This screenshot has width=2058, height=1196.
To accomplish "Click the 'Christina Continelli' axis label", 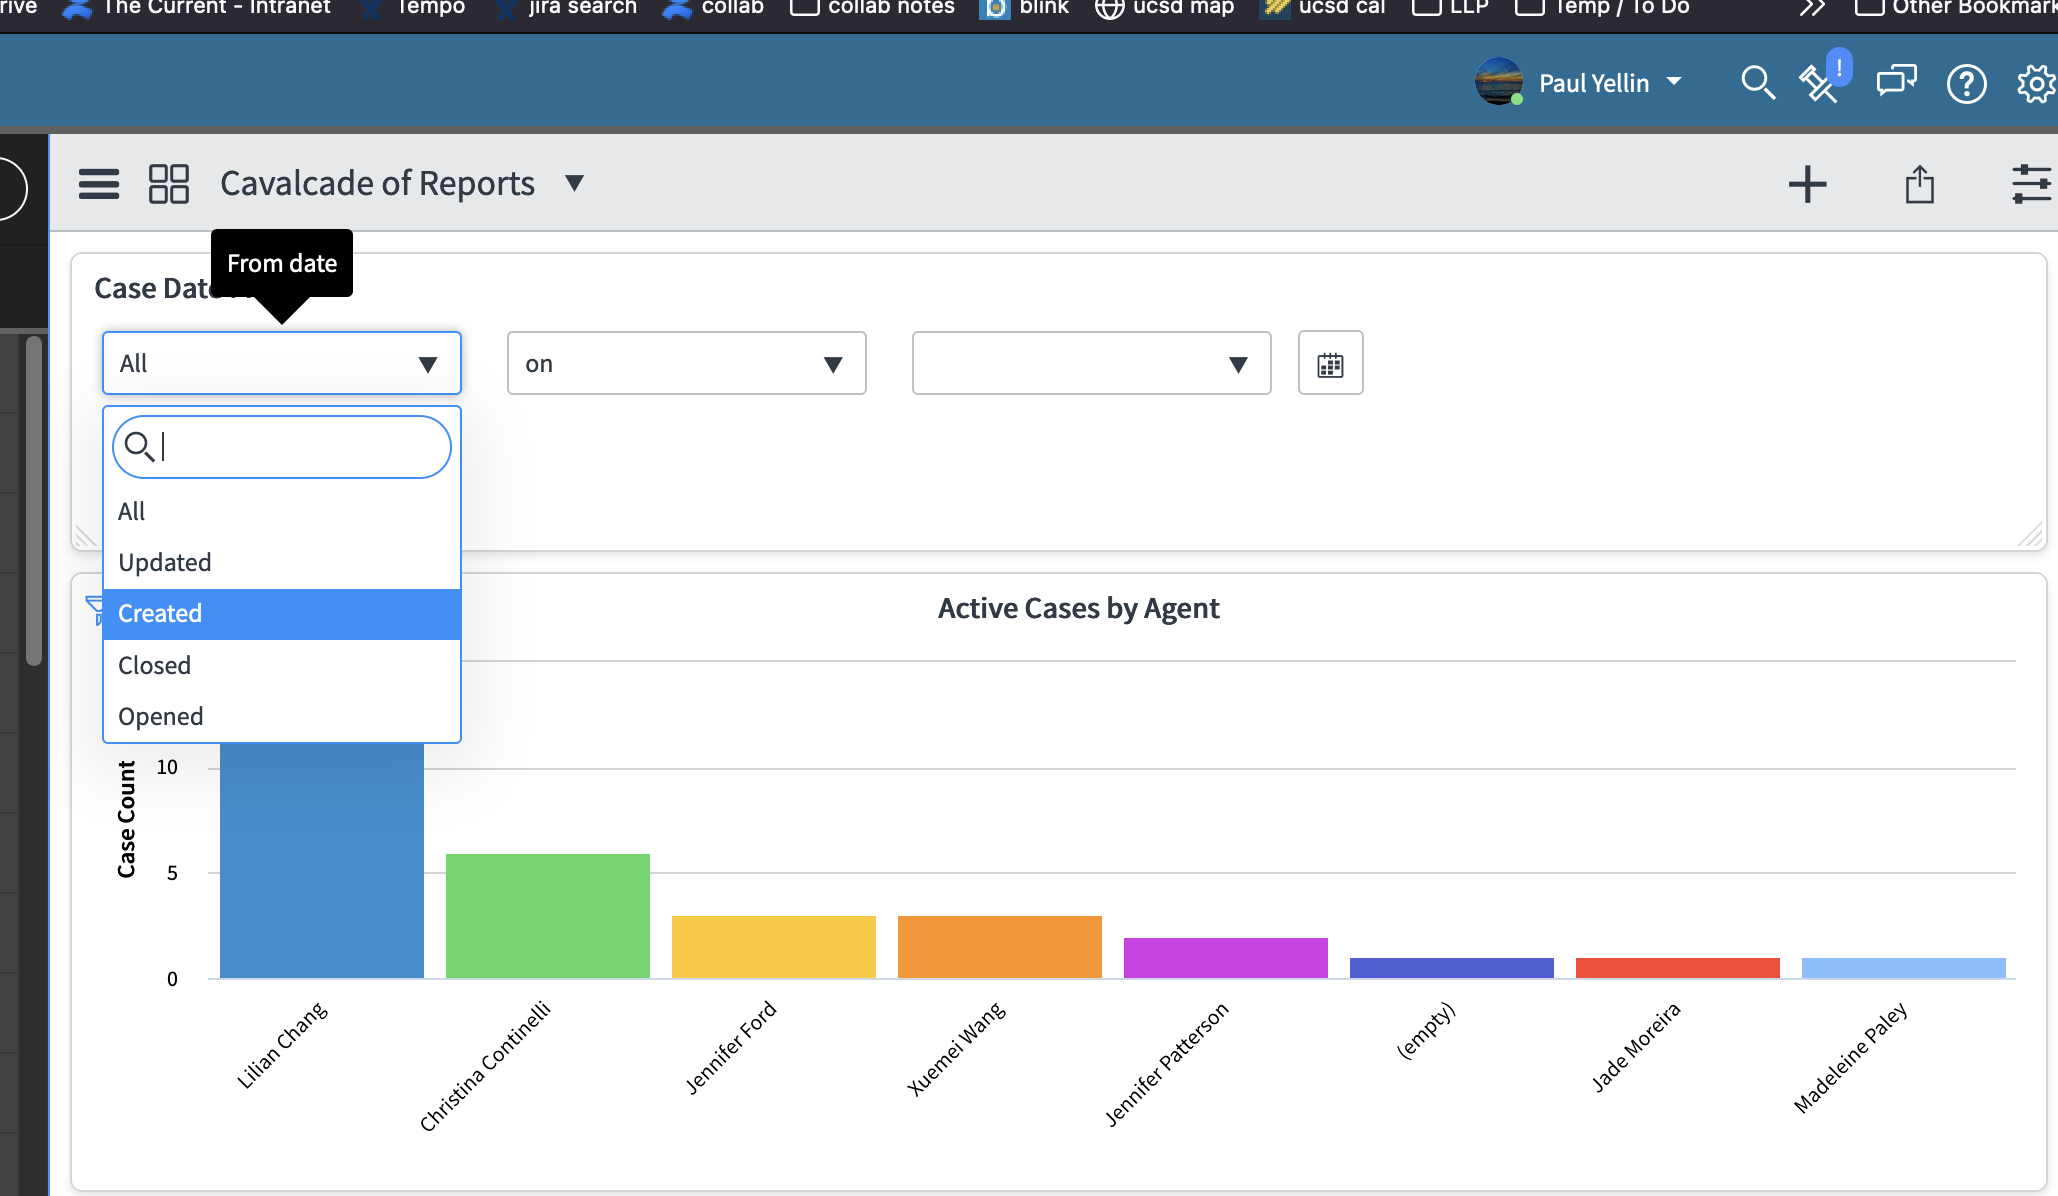I will (x=485, y=1066).
